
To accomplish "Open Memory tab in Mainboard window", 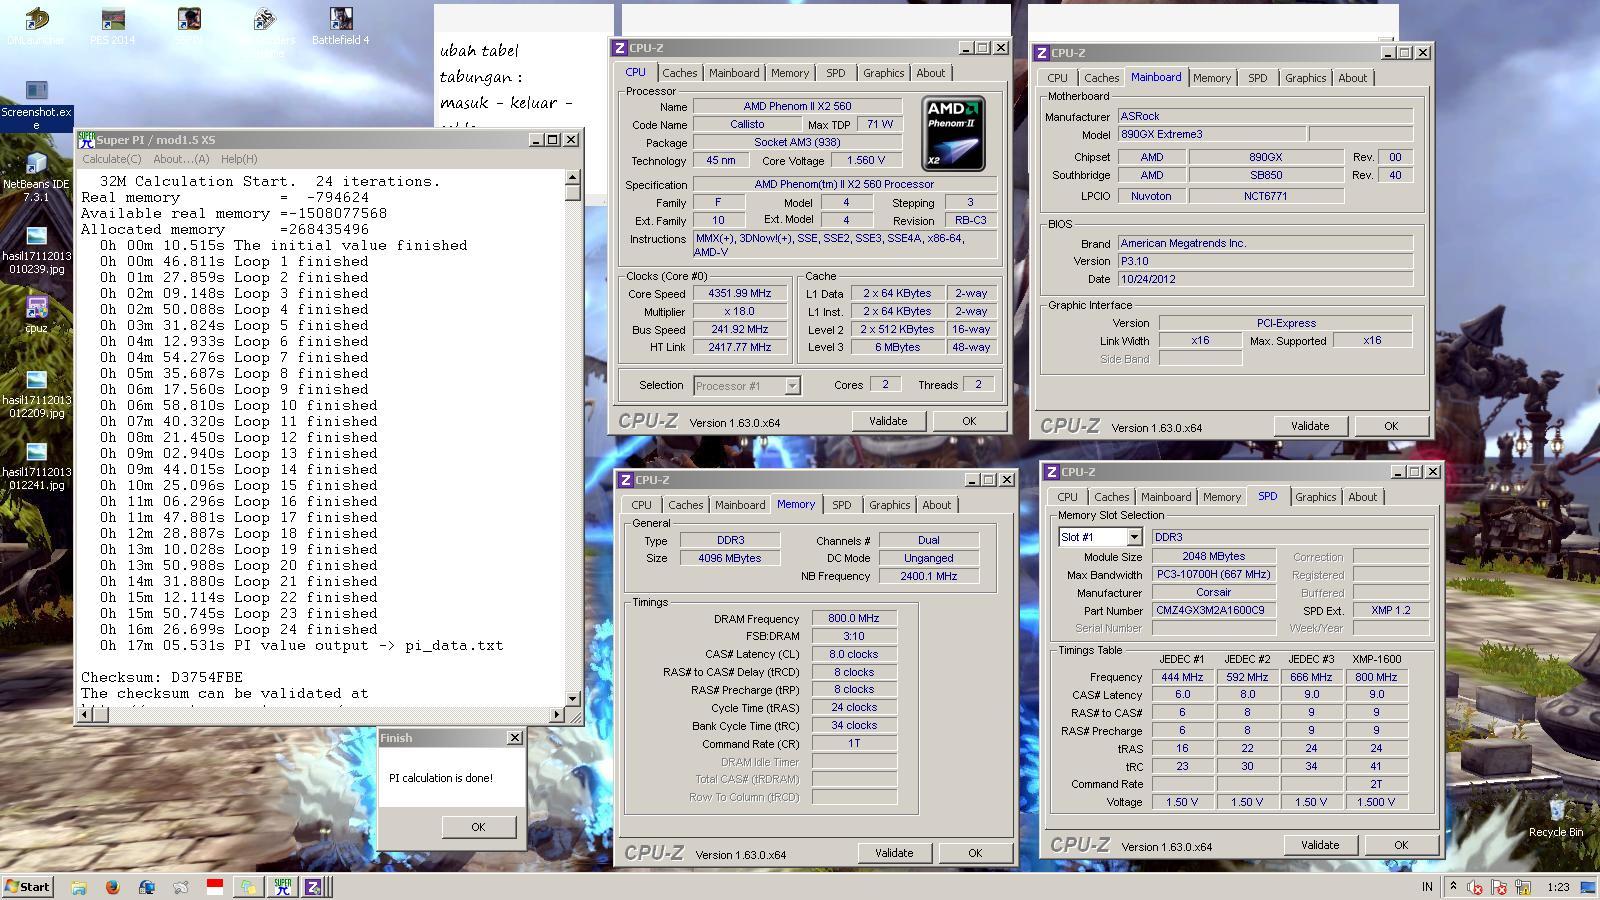I will coord(1212,78).
